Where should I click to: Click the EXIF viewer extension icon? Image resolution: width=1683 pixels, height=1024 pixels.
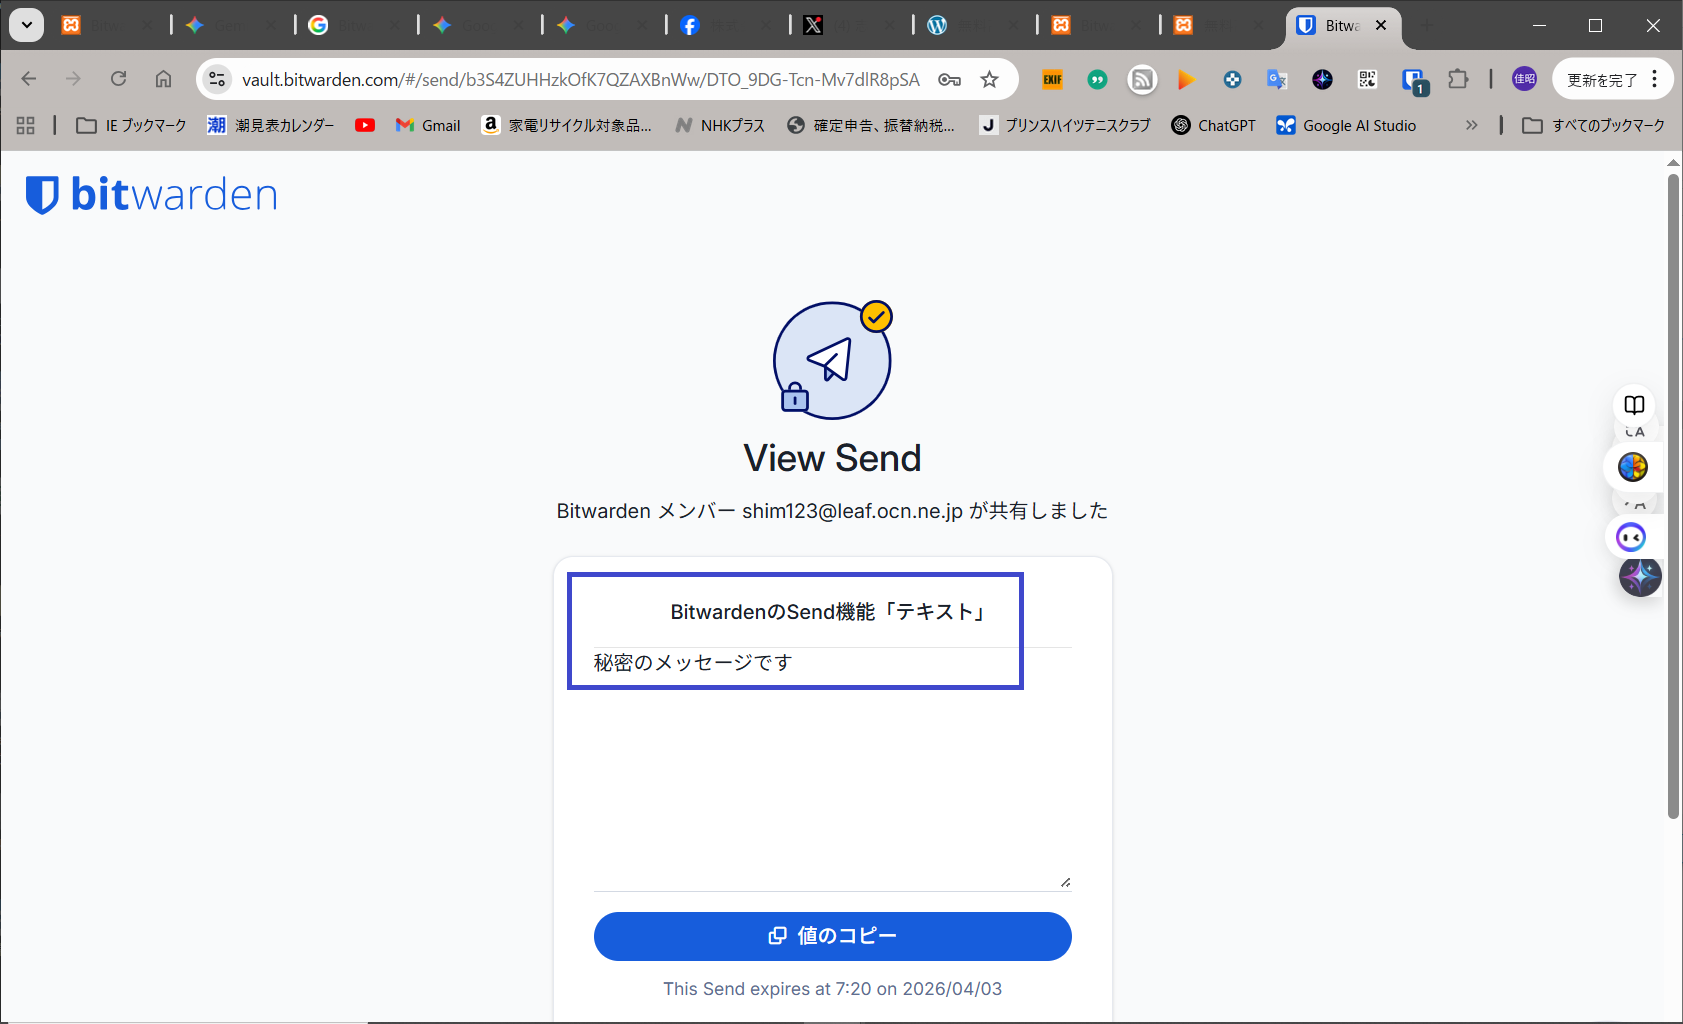tap(1052, 80)
